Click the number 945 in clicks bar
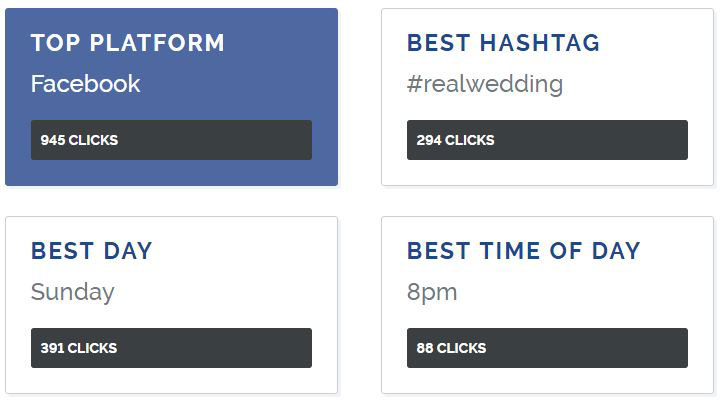 click(52, 140)
